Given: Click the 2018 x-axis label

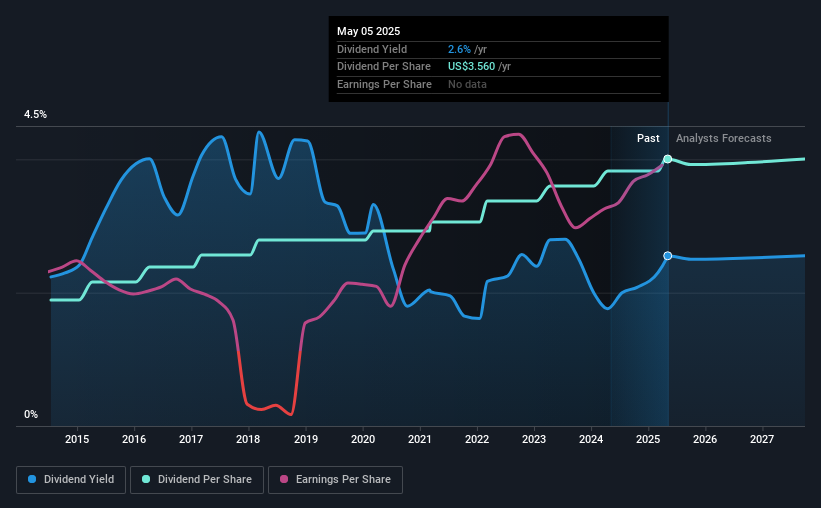Looking at the screenshot, I should point(248,439).
